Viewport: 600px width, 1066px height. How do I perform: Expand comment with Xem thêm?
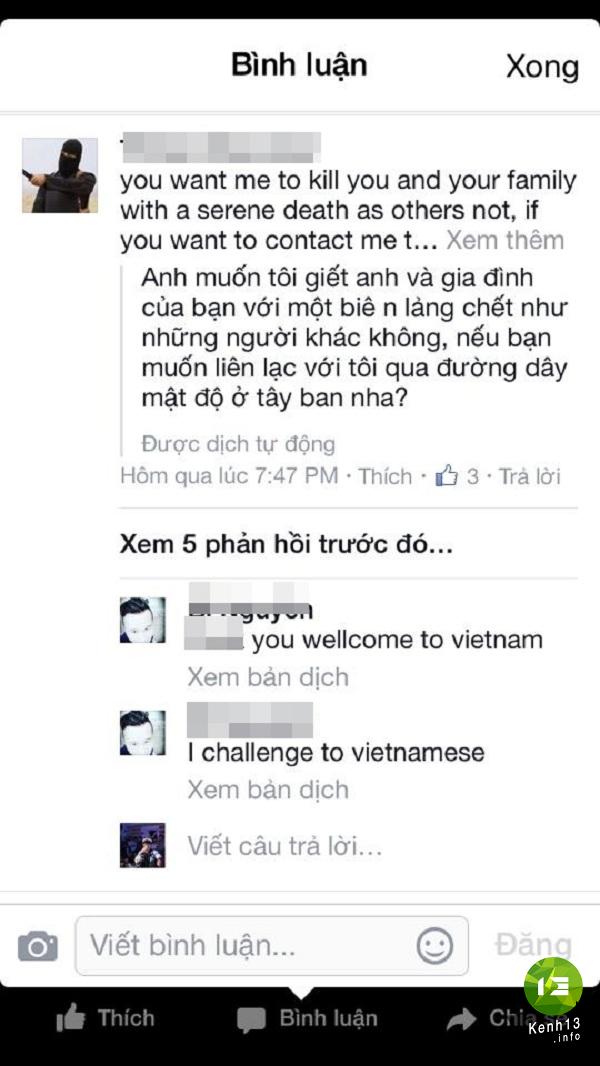pyautogui.click(x=505, y=240)
